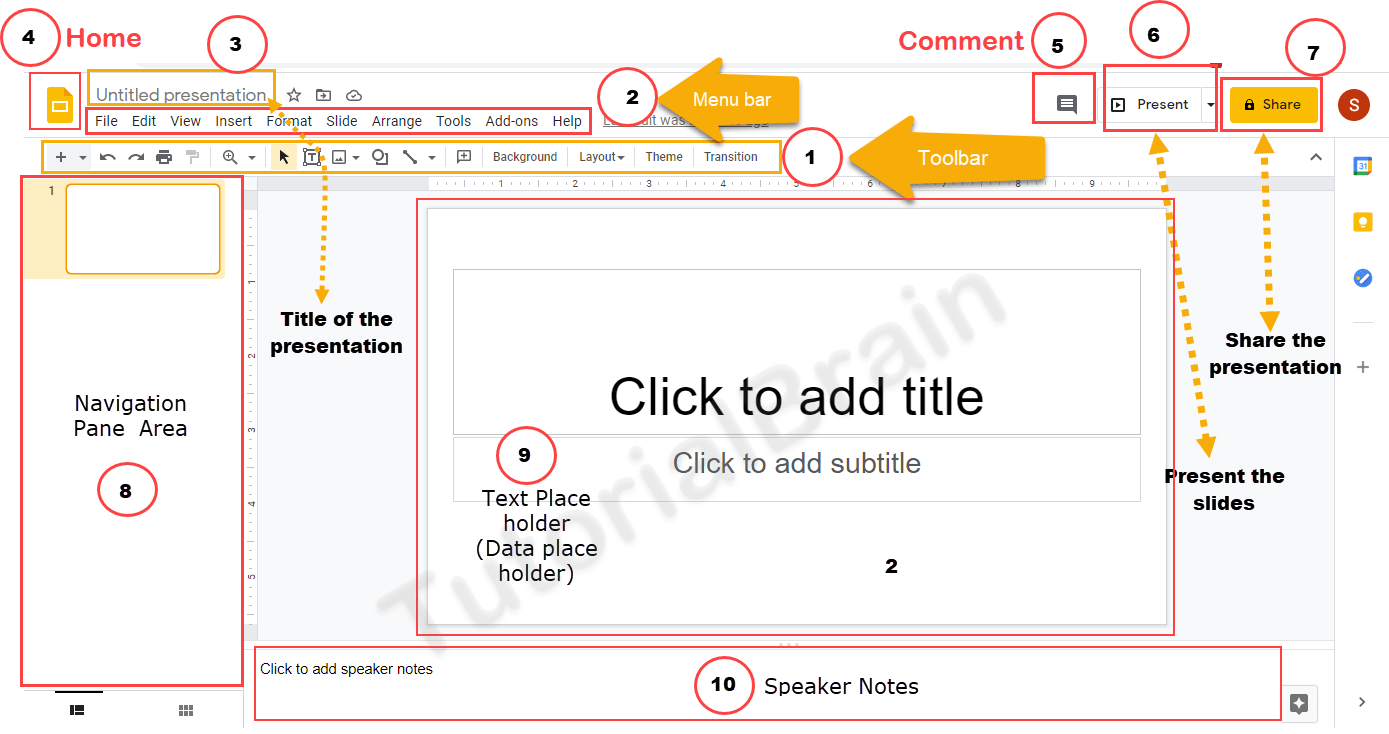Open the Add-ons menu
The height and width of the screenshot is (734, 1389).
(511, 120)
